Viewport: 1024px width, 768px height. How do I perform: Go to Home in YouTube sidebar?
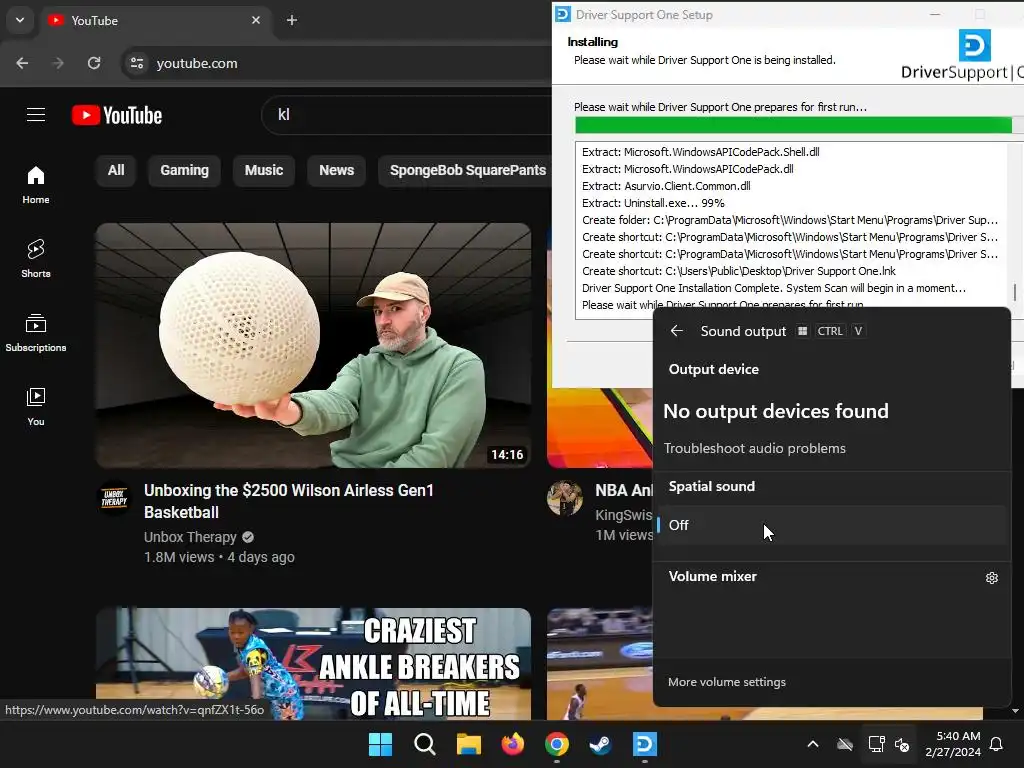36,185
